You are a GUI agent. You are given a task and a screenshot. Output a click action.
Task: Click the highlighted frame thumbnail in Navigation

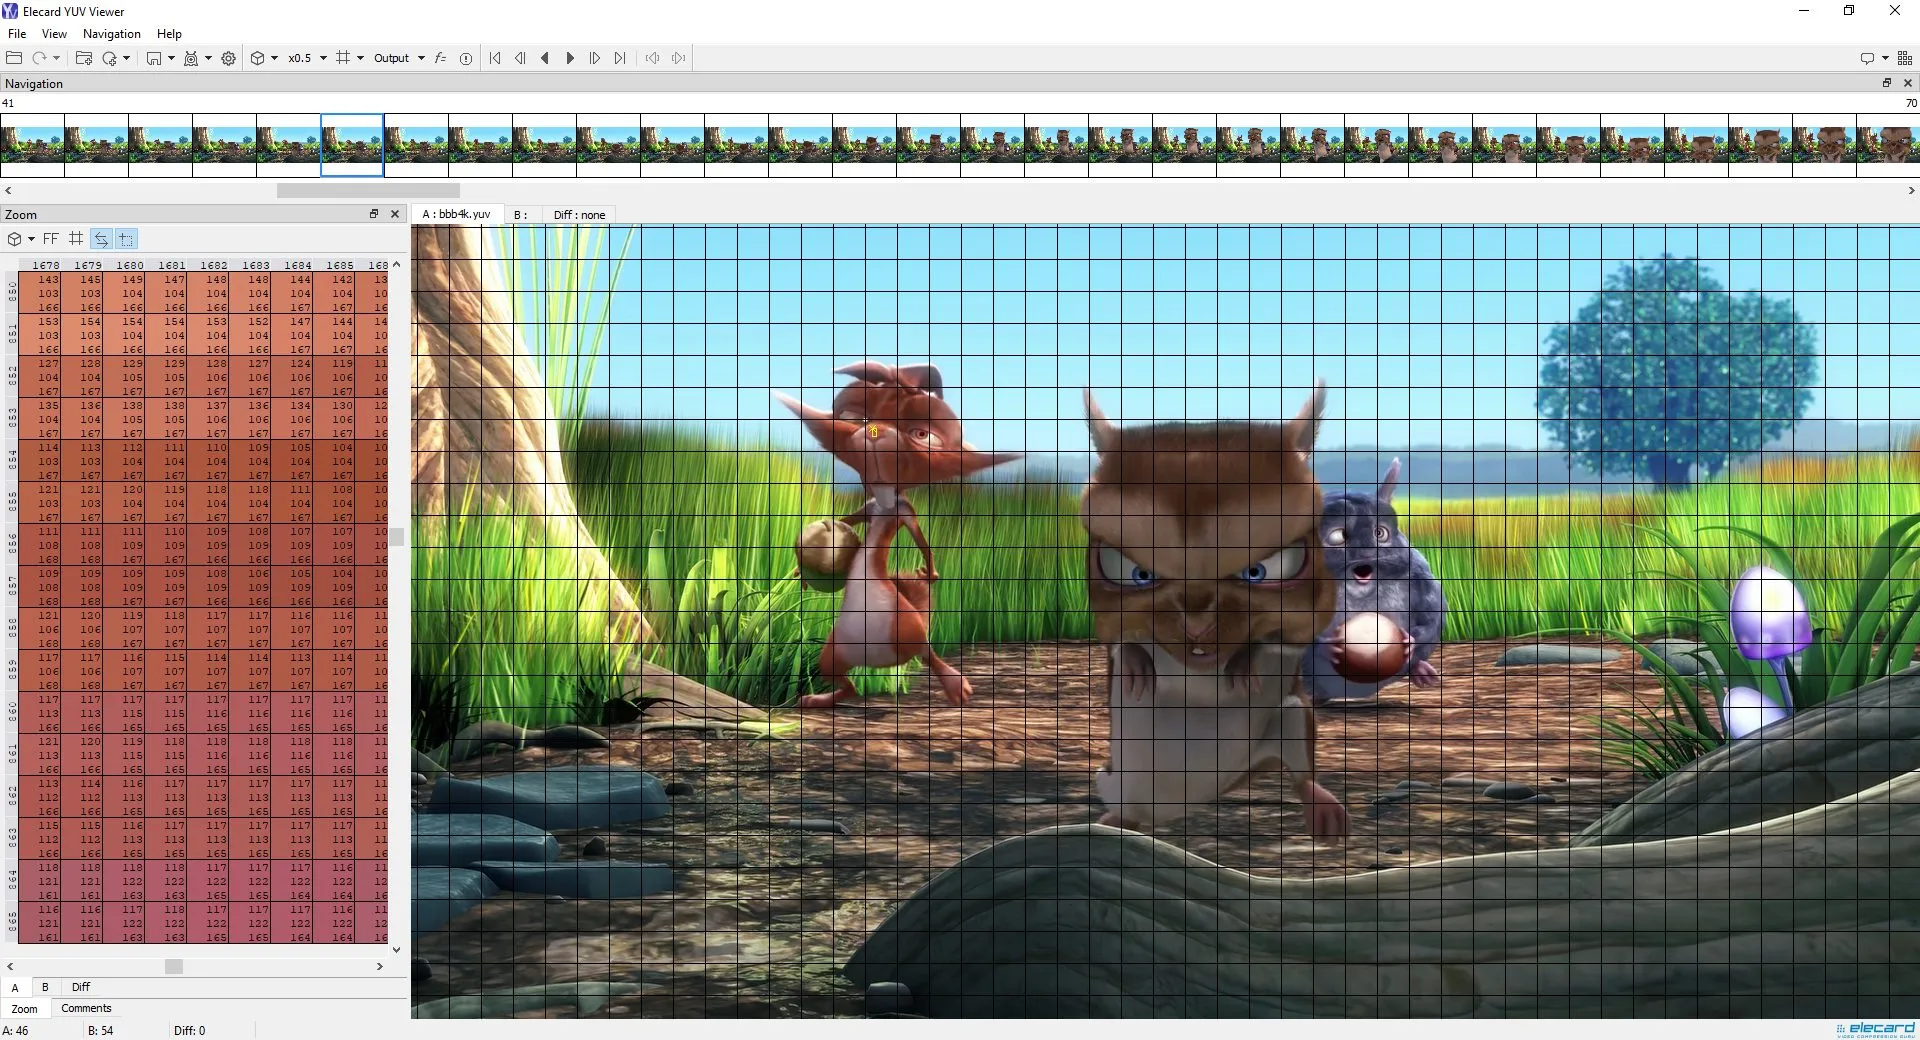click(x=352, y=145)
